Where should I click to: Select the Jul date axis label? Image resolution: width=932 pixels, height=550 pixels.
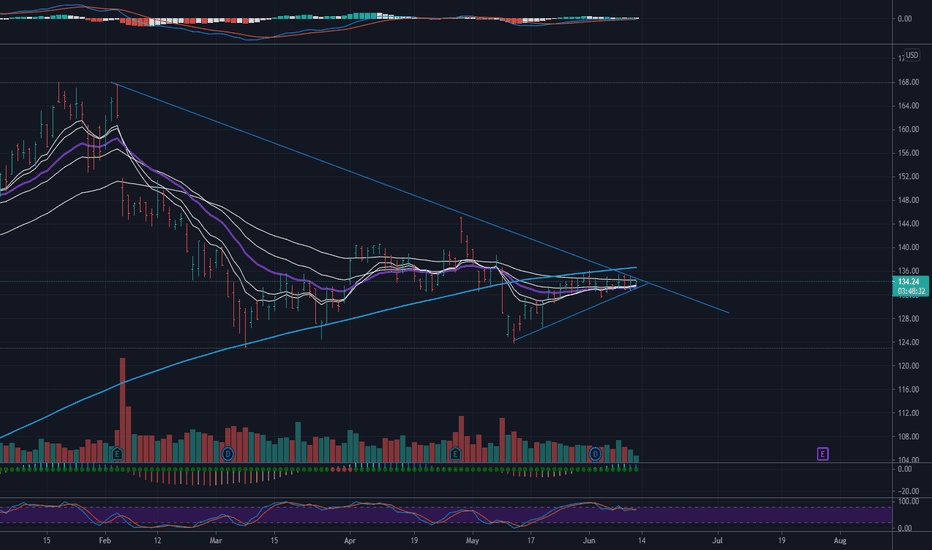tap(717, 540)
